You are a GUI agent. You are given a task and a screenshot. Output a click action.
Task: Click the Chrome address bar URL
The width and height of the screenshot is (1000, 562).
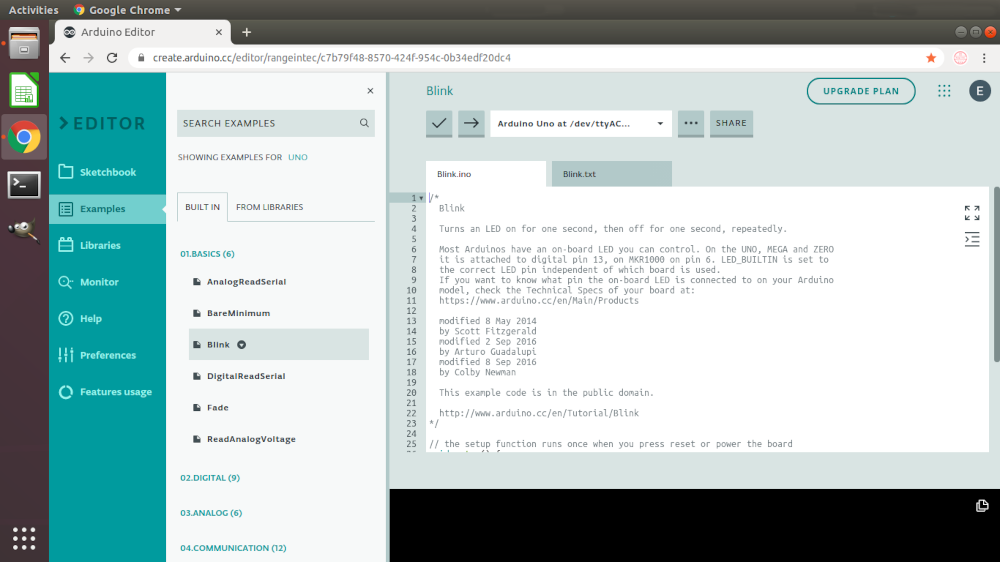[x=332, y=58]
